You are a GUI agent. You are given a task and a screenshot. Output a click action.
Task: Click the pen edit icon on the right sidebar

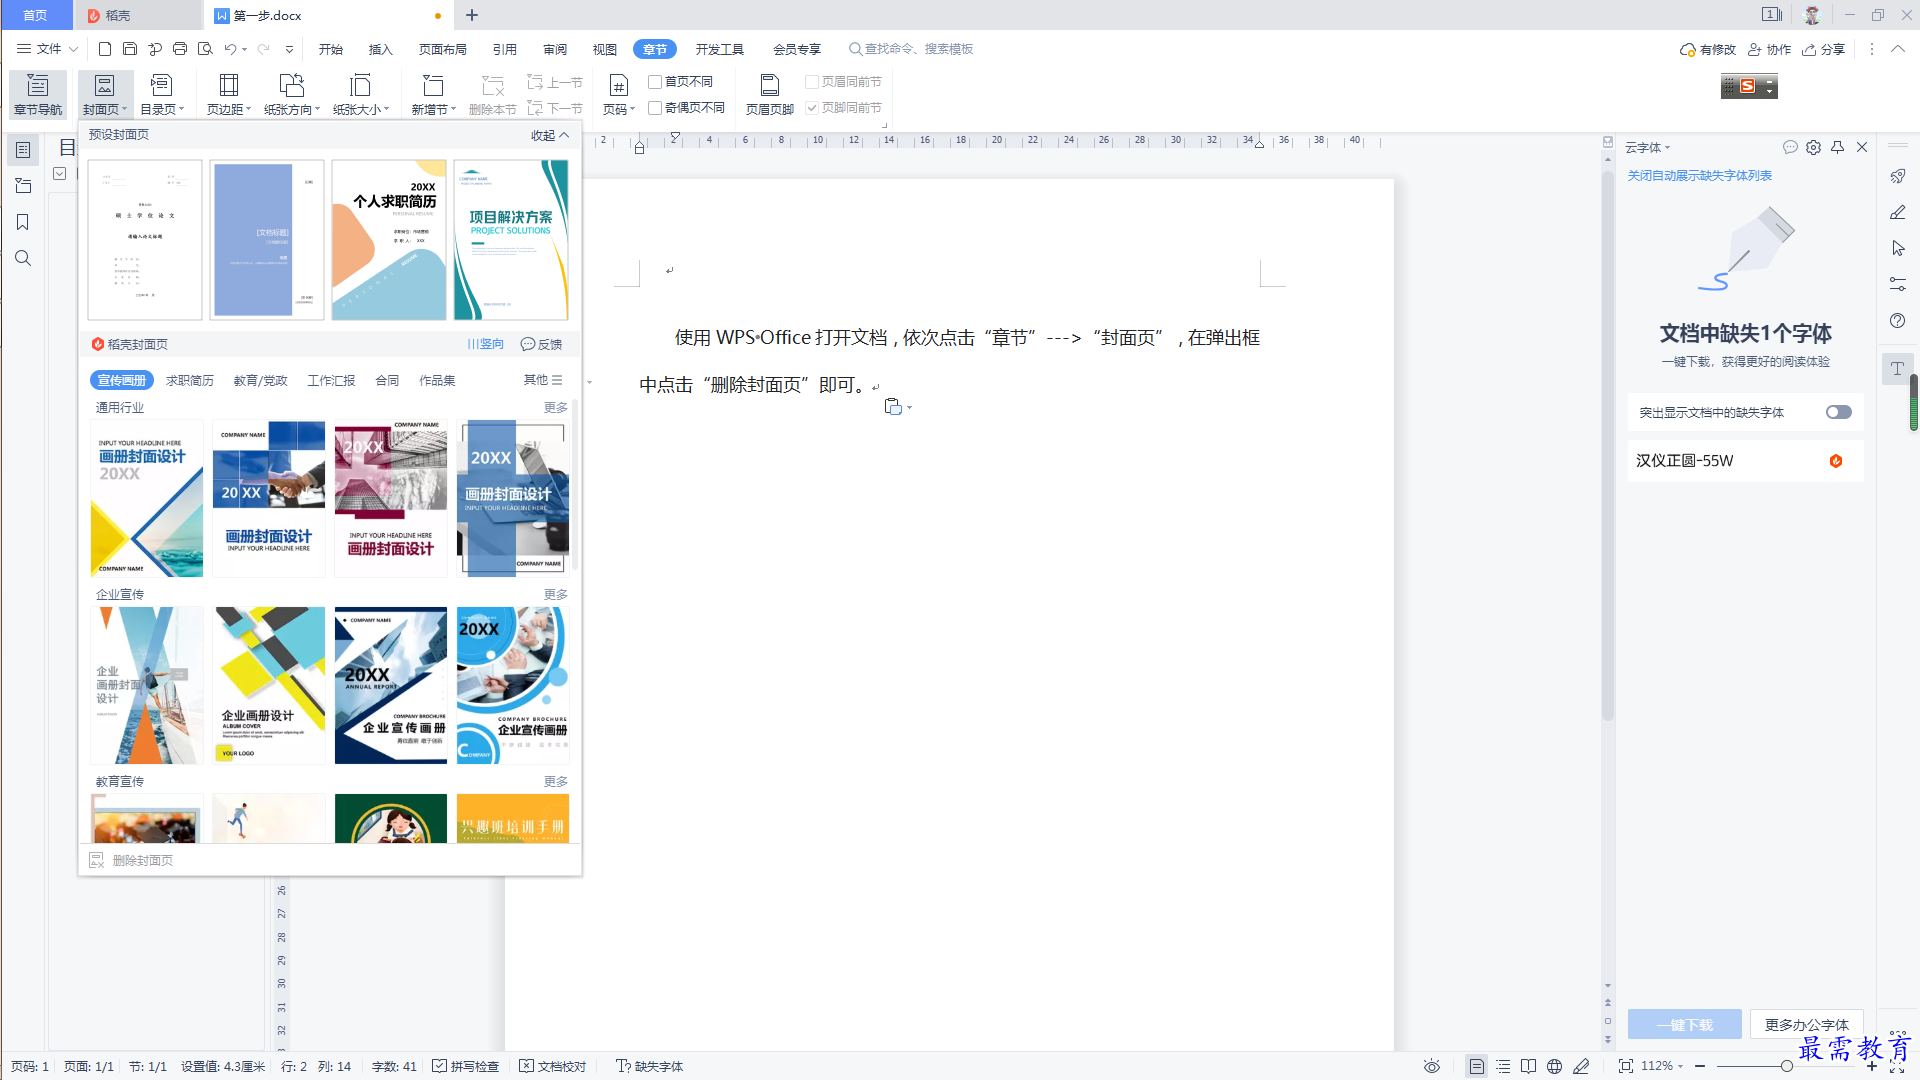tap(1897, 212)
